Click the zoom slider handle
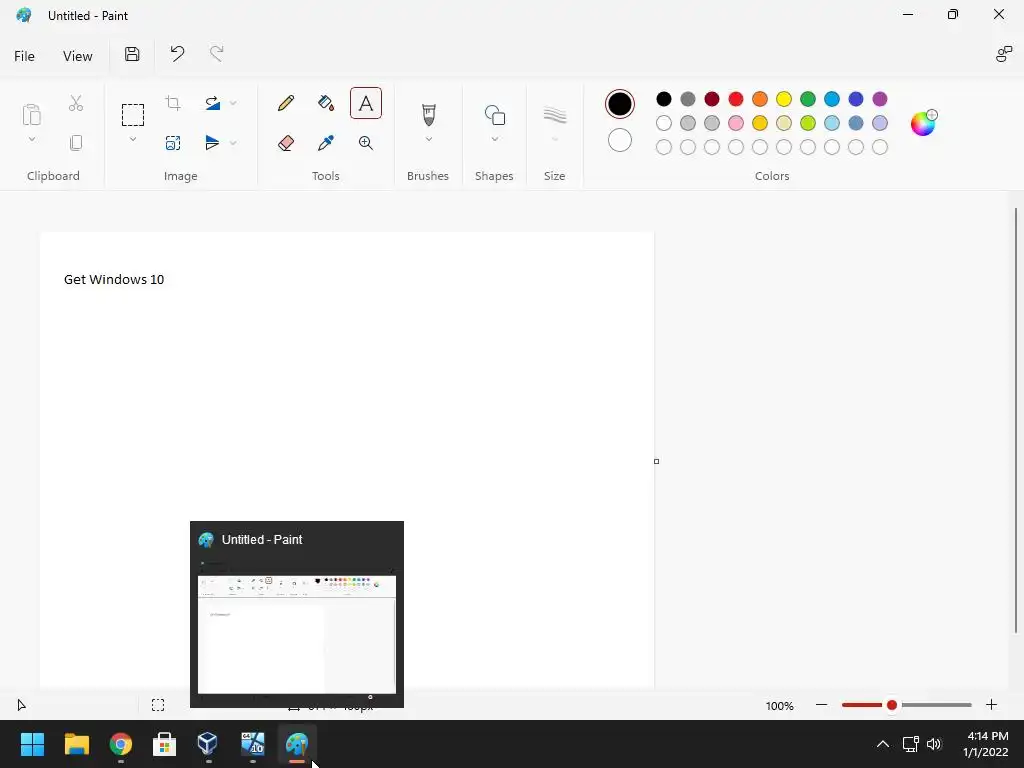 pos(892,705)
